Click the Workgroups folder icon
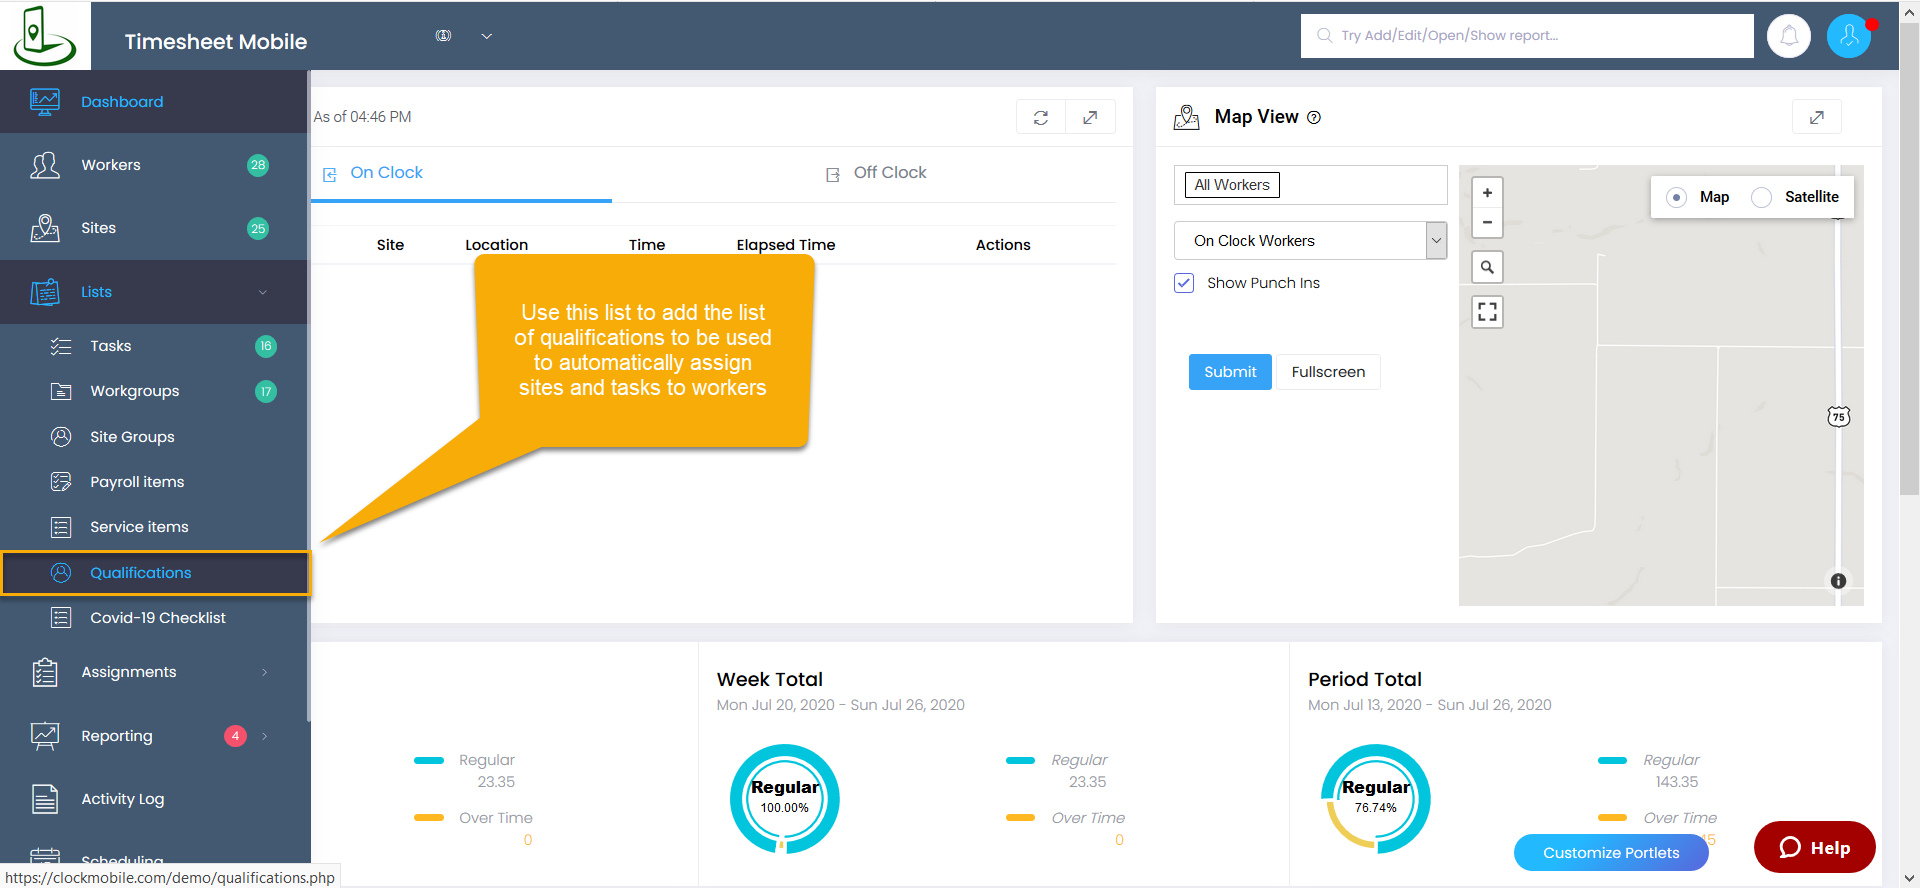Image resolution: width=1920 pixels, height=888 pixels. coord(61,391)
